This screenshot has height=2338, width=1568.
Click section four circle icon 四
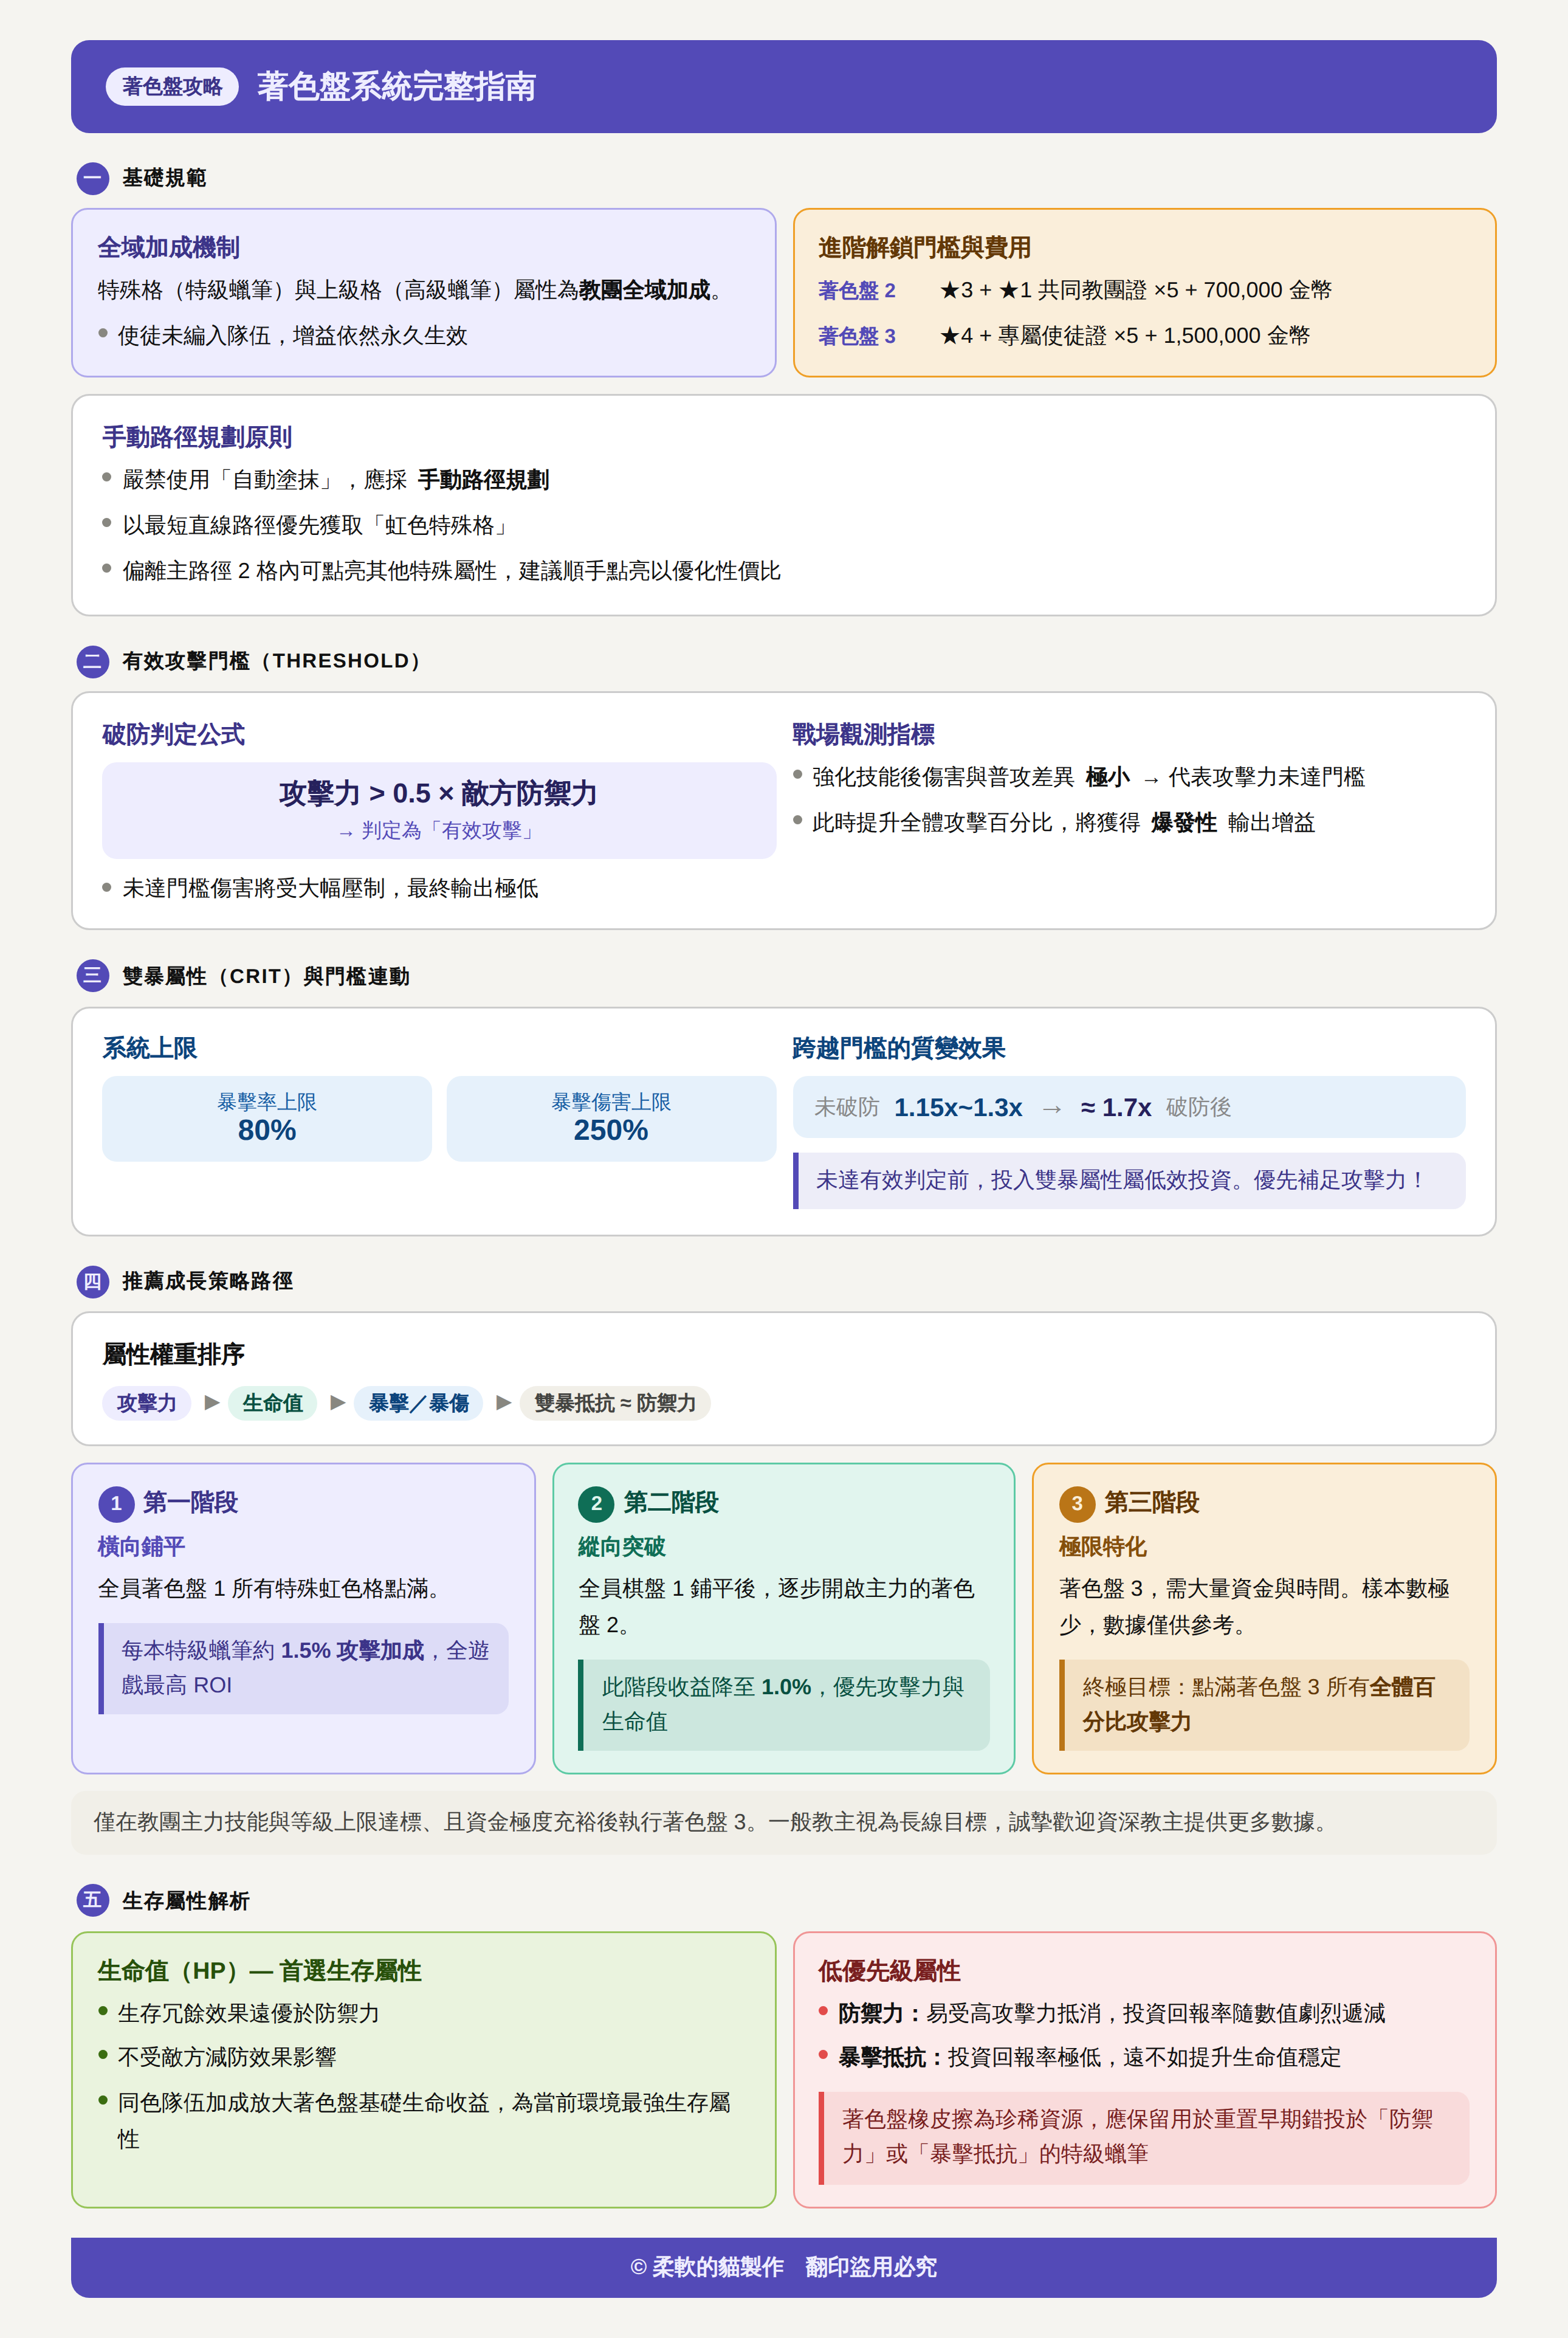pos(92,1281)
